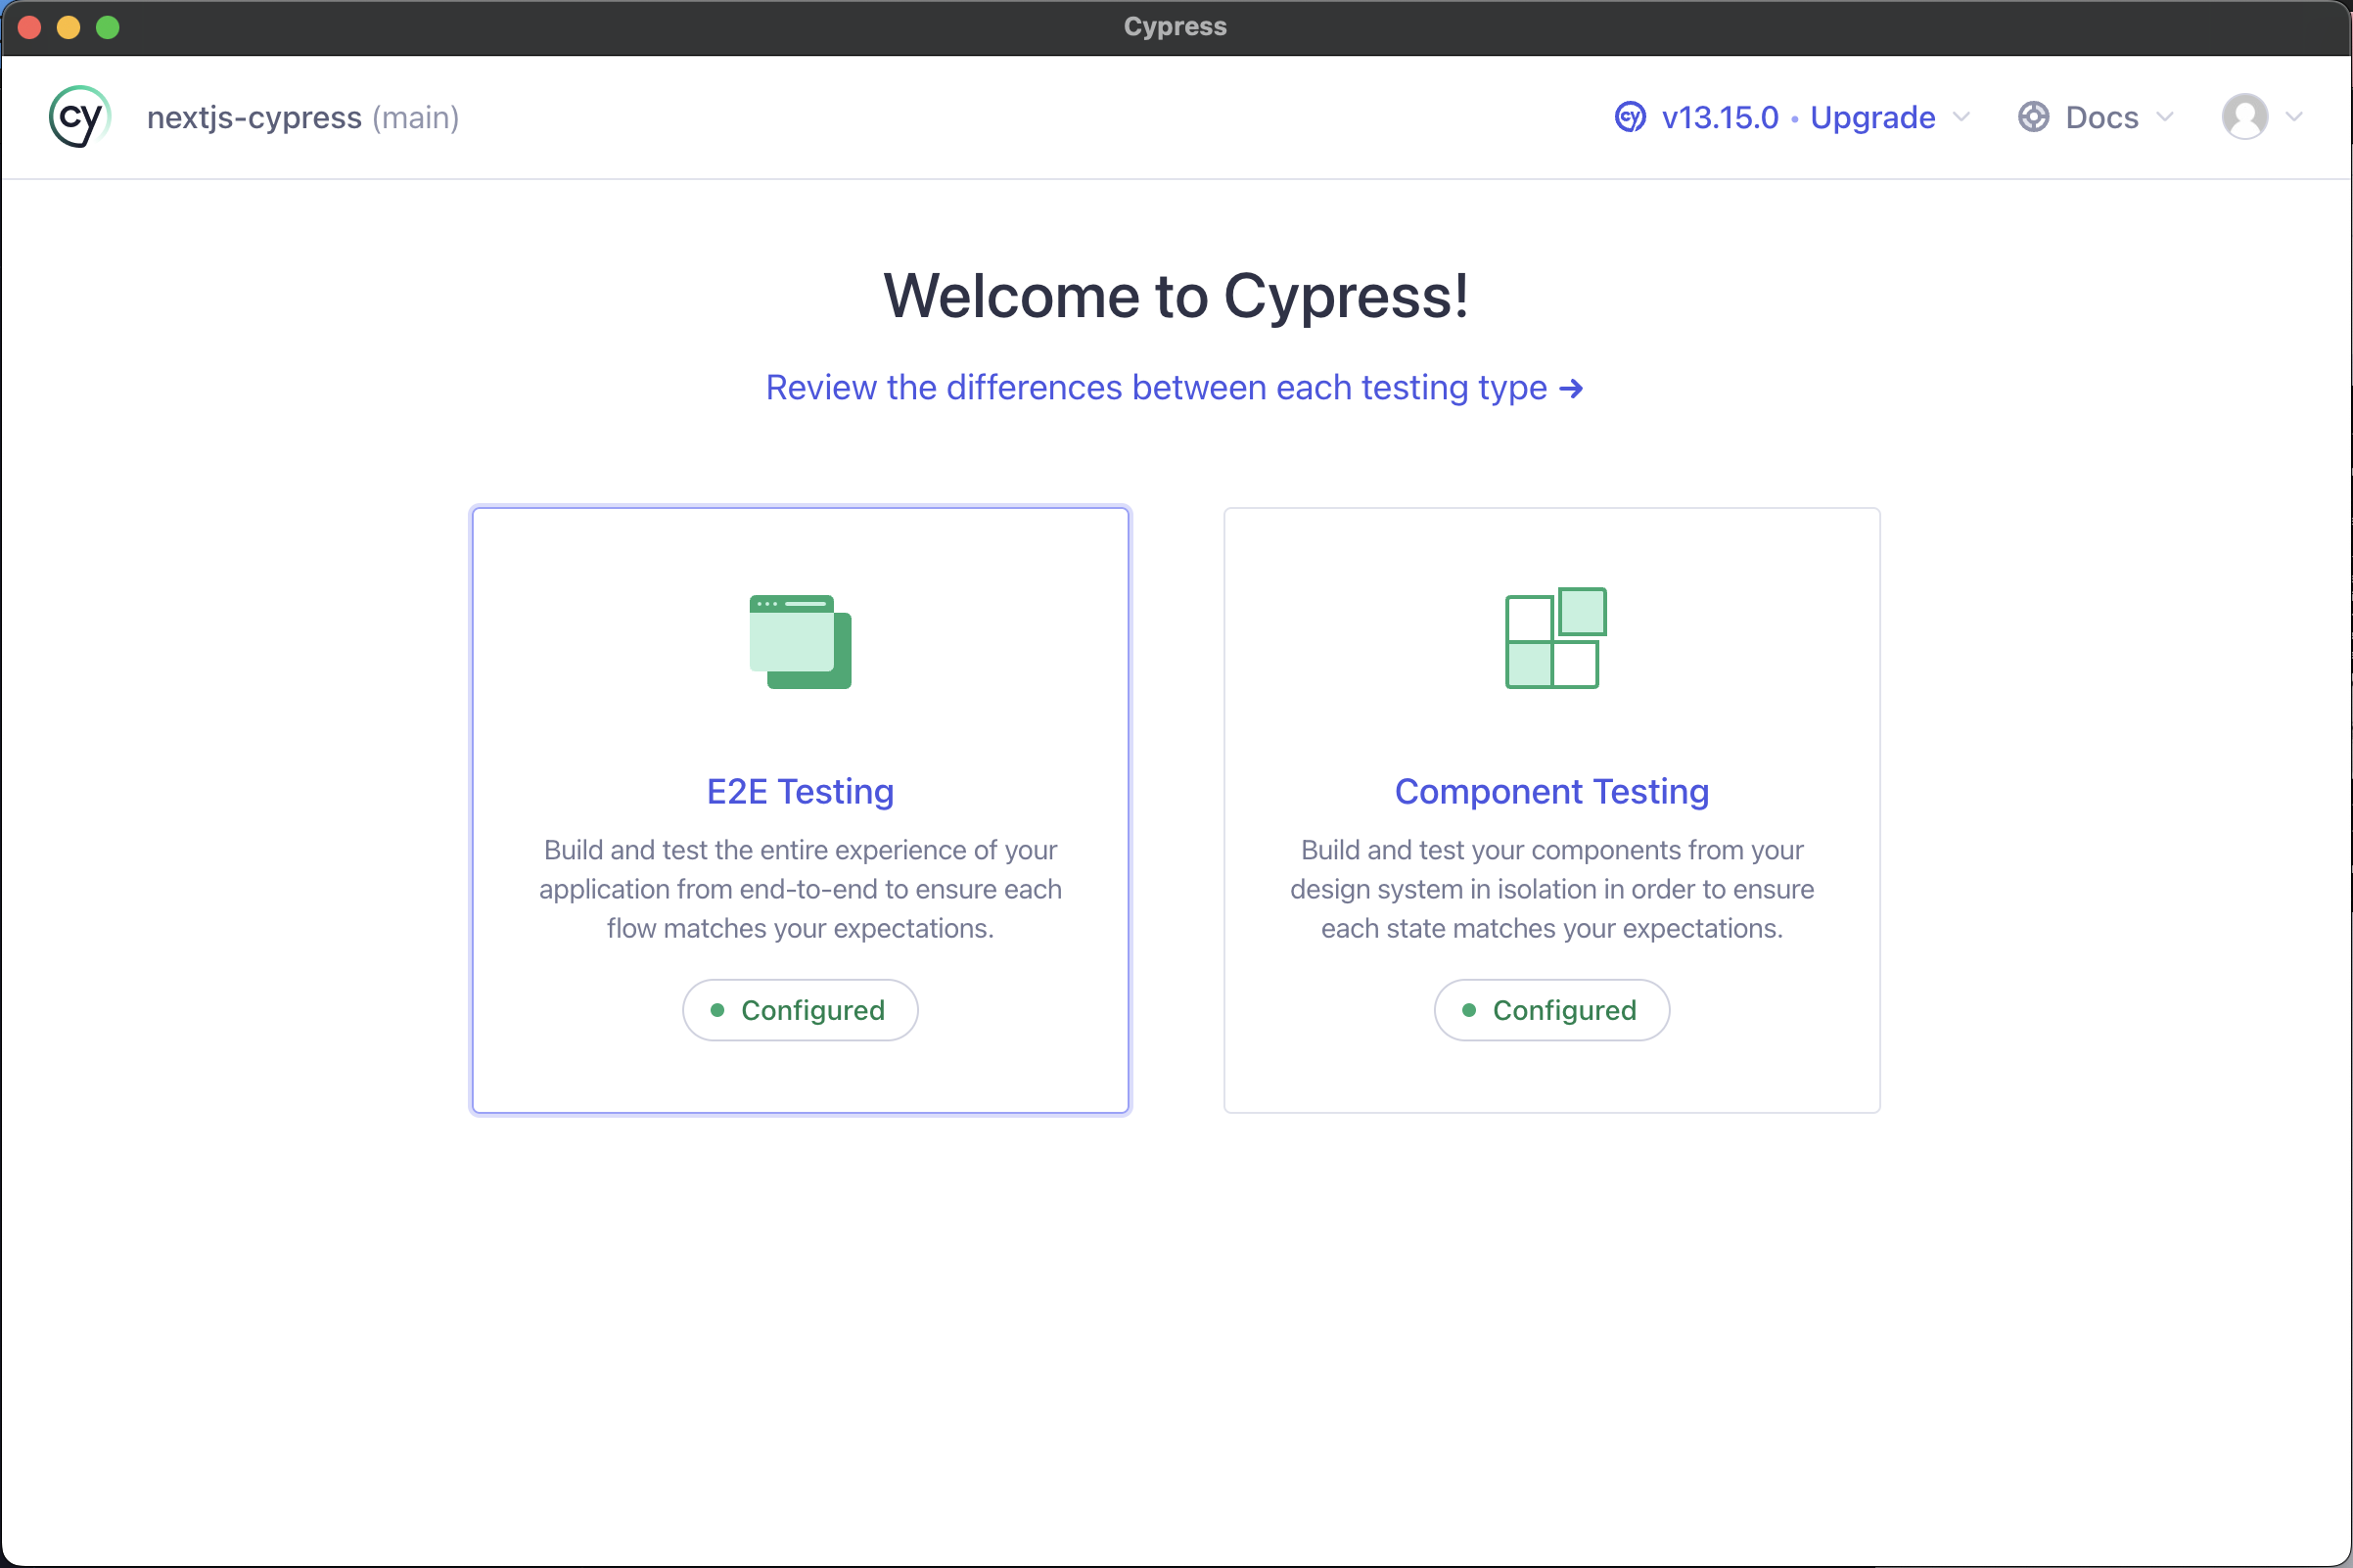Screen dimensions: 2353x1568
Task: Click the green dot in Component Configured badge
Action: [1469, 1010]
